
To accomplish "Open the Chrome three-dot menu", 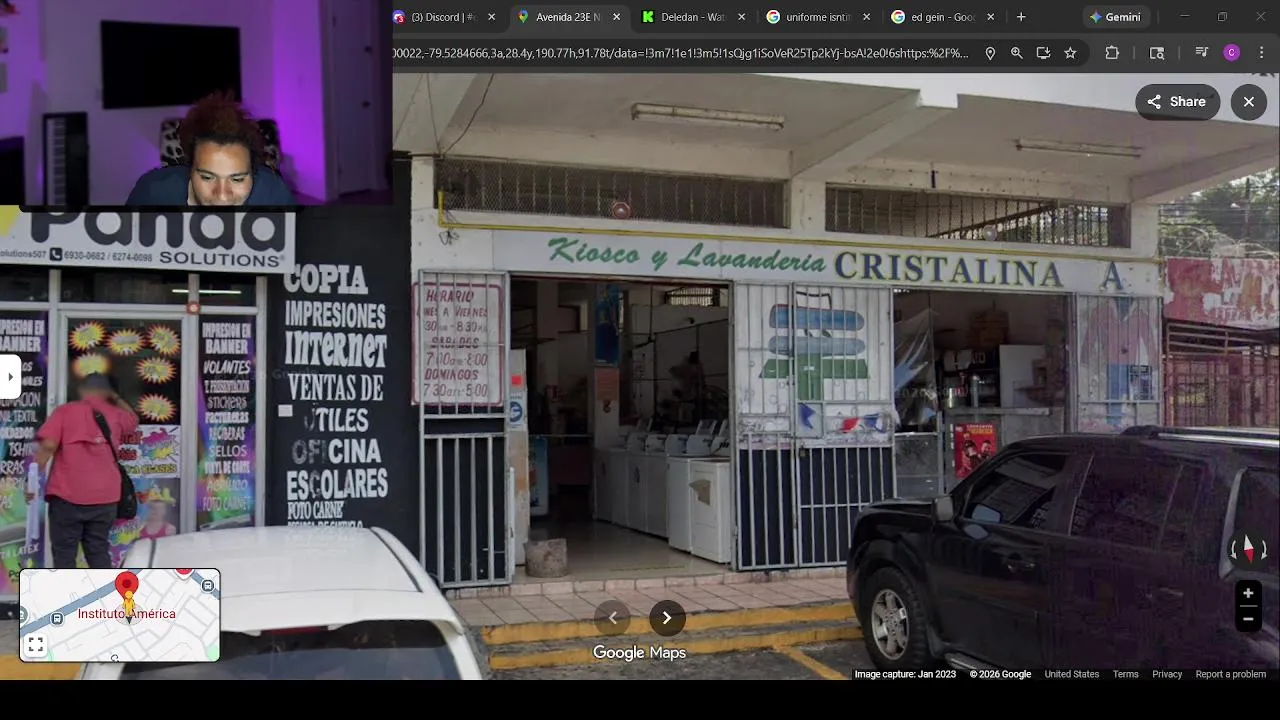I will pyautogui.click(x=1261, y=53).
